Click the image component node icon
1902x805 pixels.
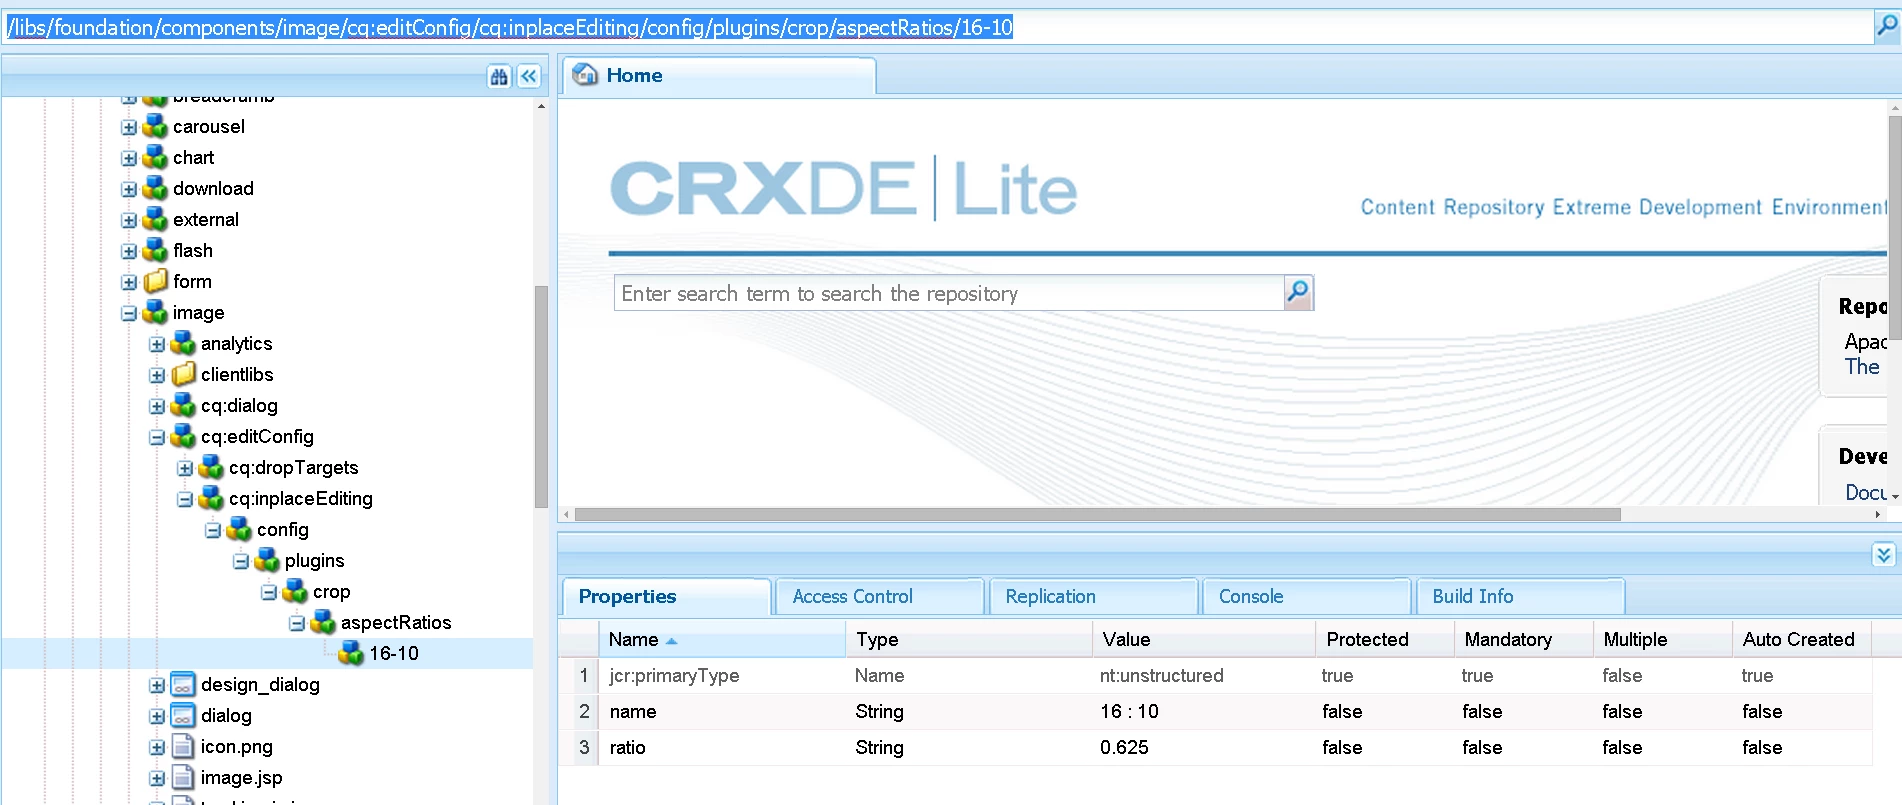tap(155, 312)
